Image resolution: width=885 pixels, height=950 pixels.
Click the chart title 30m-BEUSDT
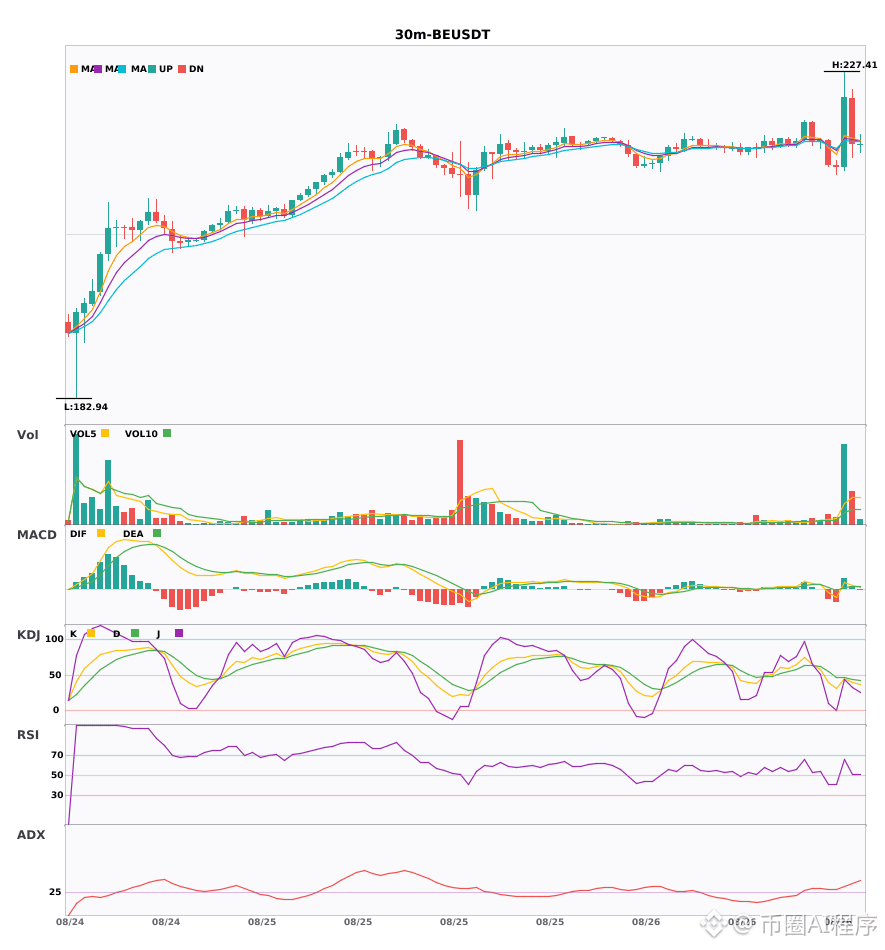442,35
